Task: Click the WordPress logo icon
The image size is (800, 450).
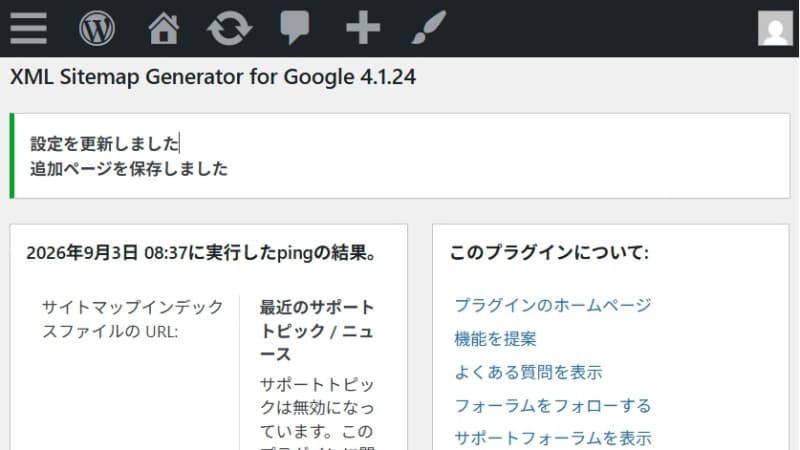Action: tap(97, 28)
